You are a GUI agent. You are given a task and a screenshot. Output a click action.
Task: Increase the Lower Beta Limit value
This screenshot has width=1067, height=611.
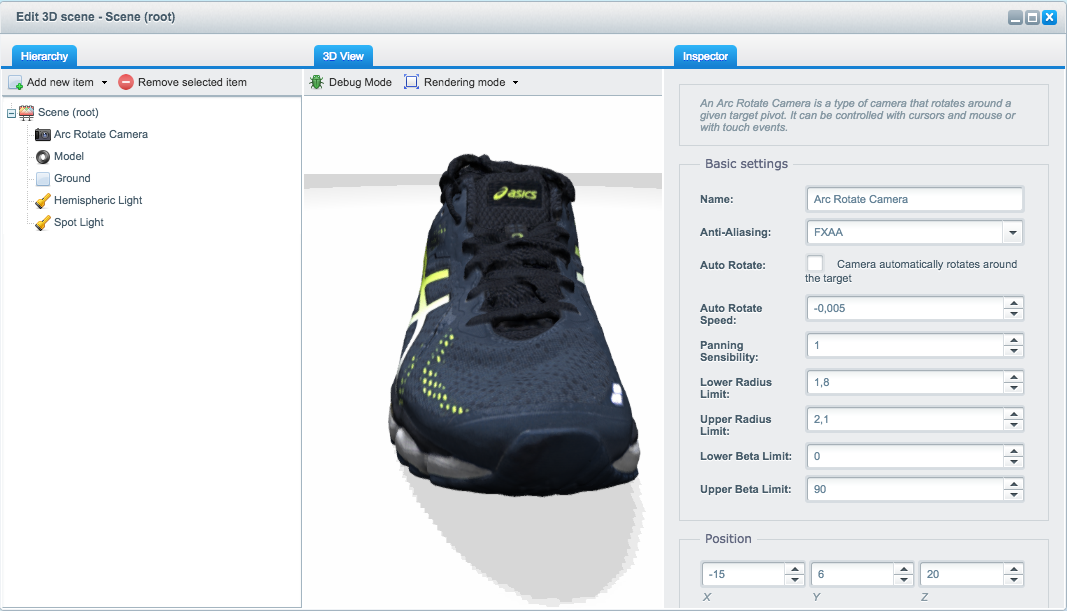(x=1014, y=451)
